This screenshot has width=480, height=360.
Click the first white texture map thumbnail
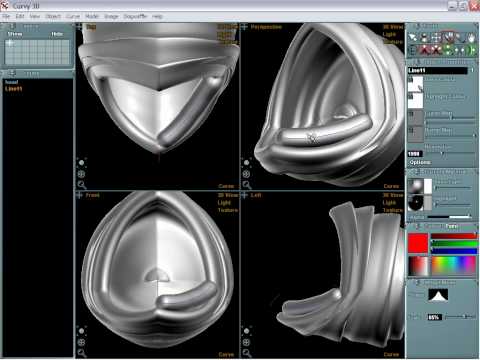415,85
